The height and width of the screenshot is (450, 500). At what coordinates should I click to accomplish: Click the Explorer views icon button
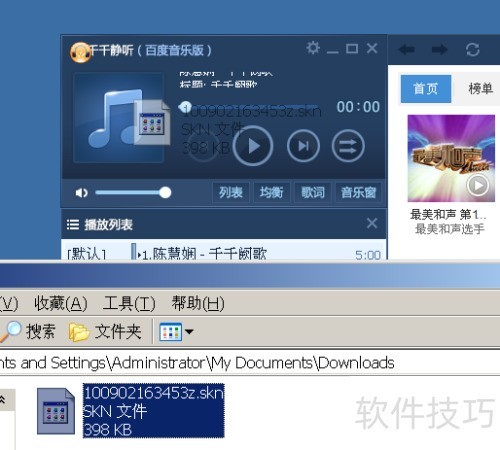(171, 332)
